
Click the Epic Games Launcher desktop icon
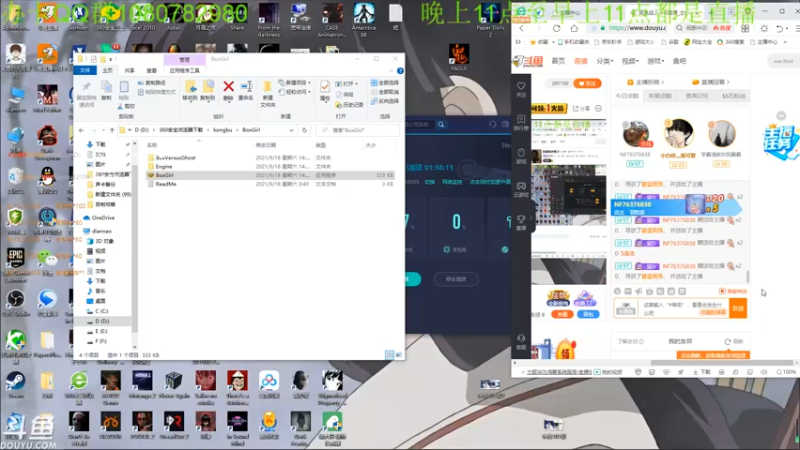coord(15,263)
